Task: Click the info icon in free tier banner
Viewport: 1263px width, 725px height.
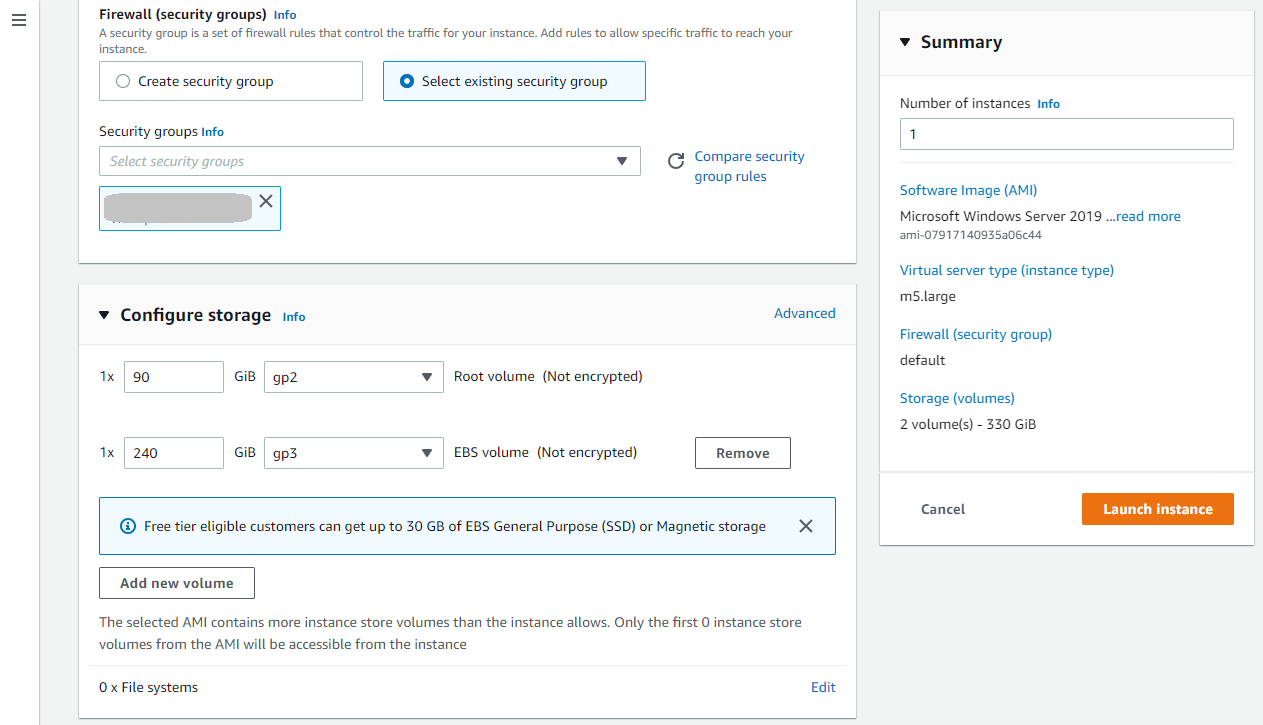Action: pyautogui.click(x=127, y=526)
